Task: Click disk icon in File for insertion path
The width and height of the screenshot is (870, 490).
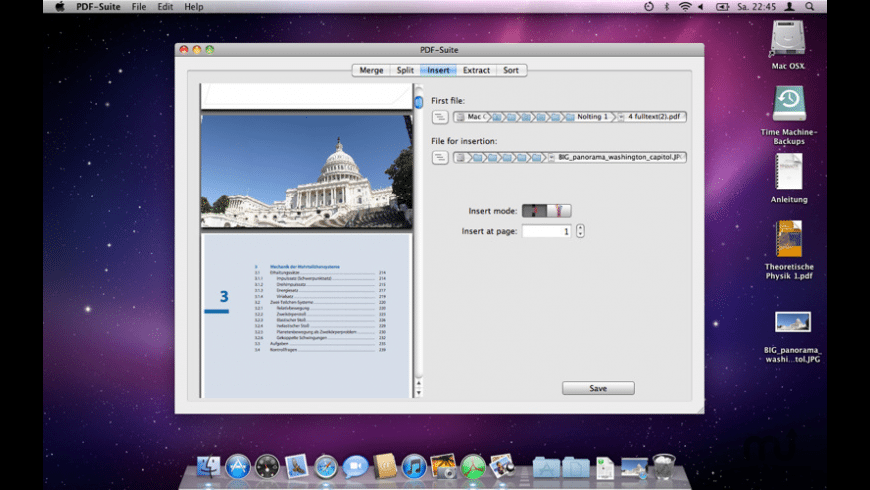Action: click(x=460, y=158)
